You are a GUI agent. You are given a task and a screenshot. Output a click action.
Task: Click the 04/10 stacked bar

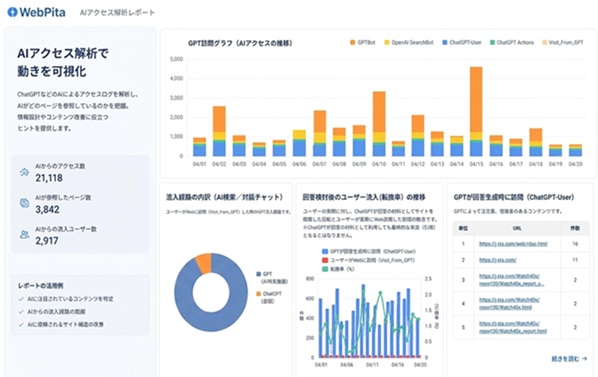379,124
